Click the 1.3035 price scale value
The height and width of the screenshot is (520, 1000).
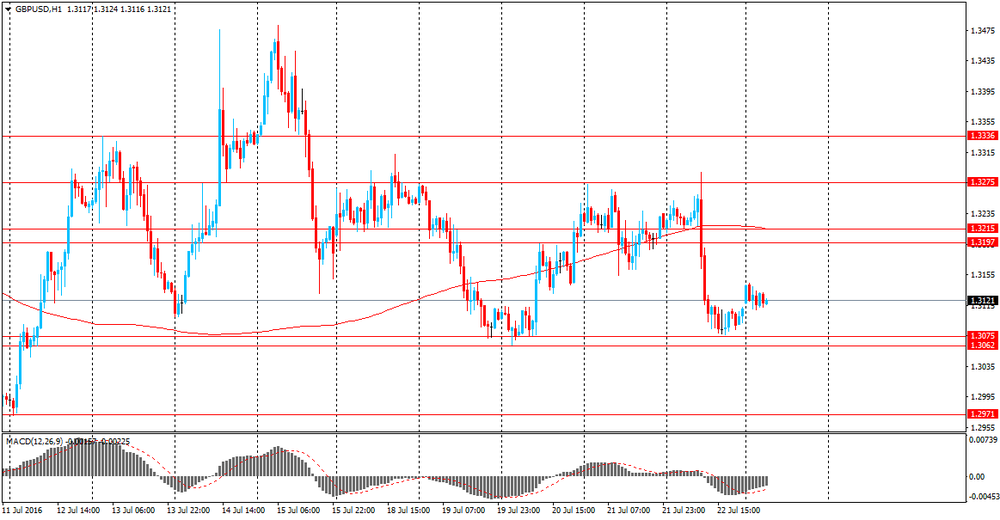pyautogui.click(x=982, y=366)
